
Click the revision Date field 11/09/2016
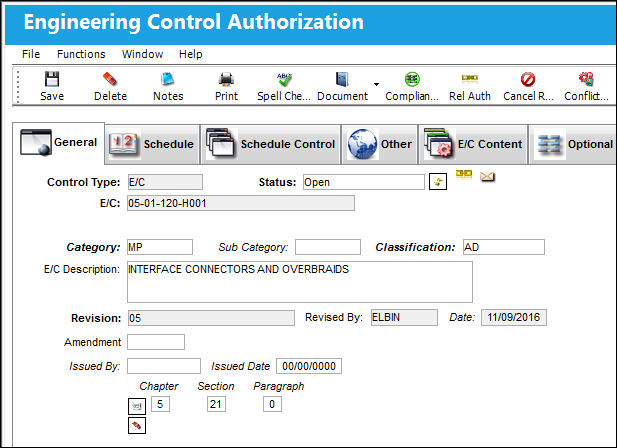pos(514,317)
